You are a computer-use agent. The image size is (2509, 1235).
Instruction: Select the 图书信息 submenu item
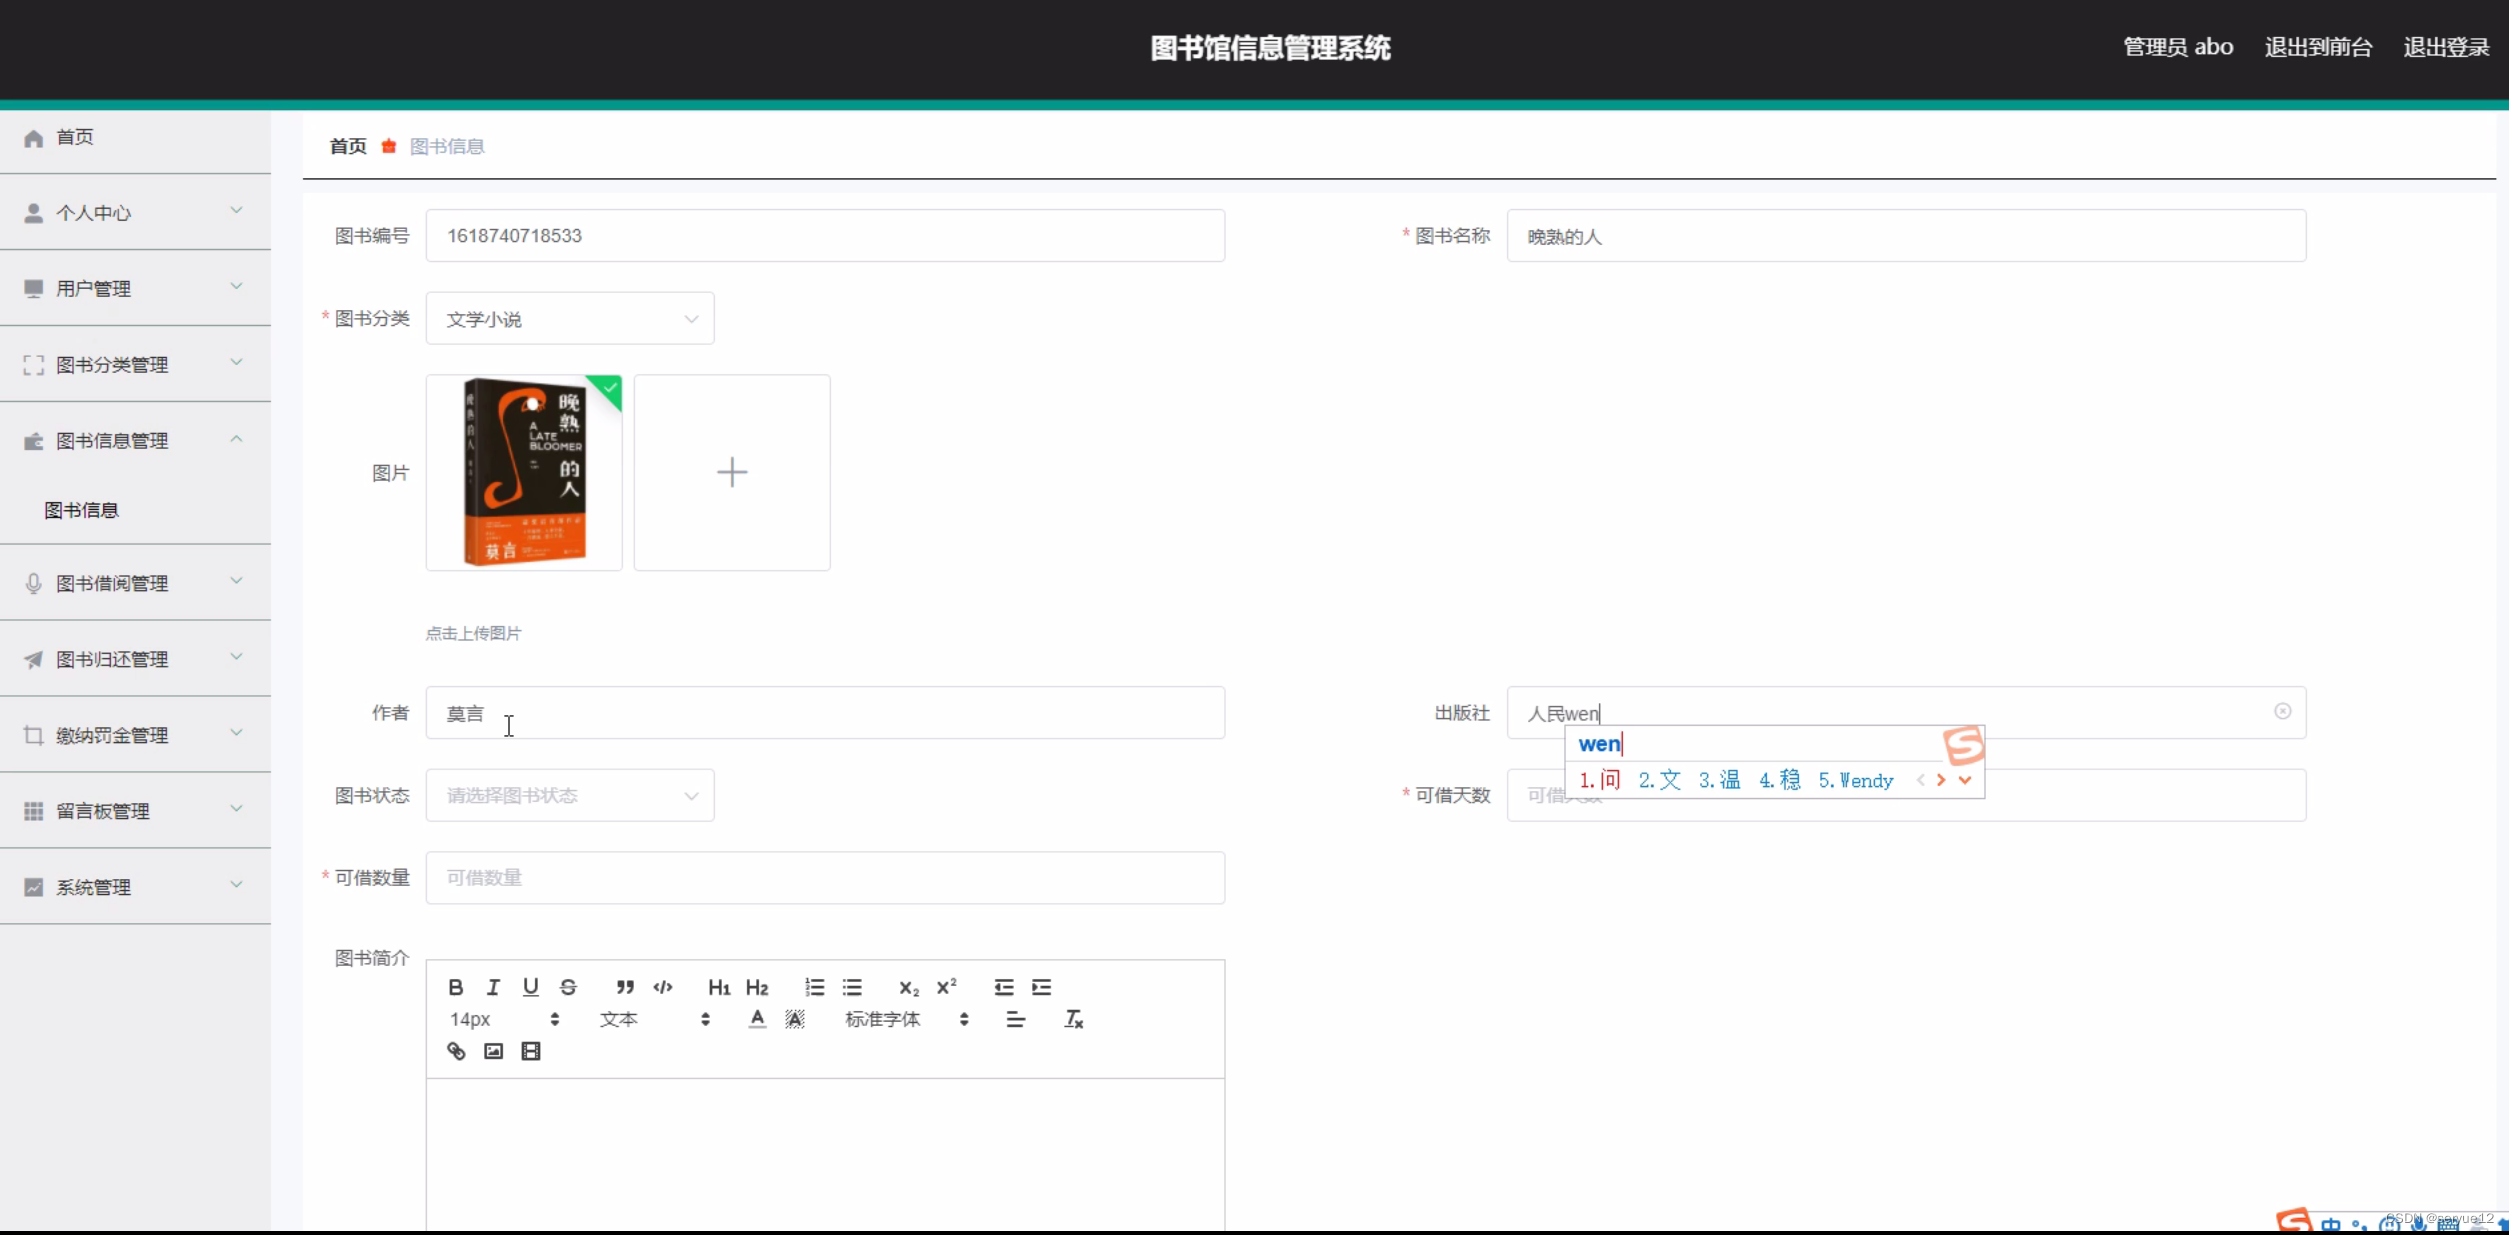(x=82, y=510)
